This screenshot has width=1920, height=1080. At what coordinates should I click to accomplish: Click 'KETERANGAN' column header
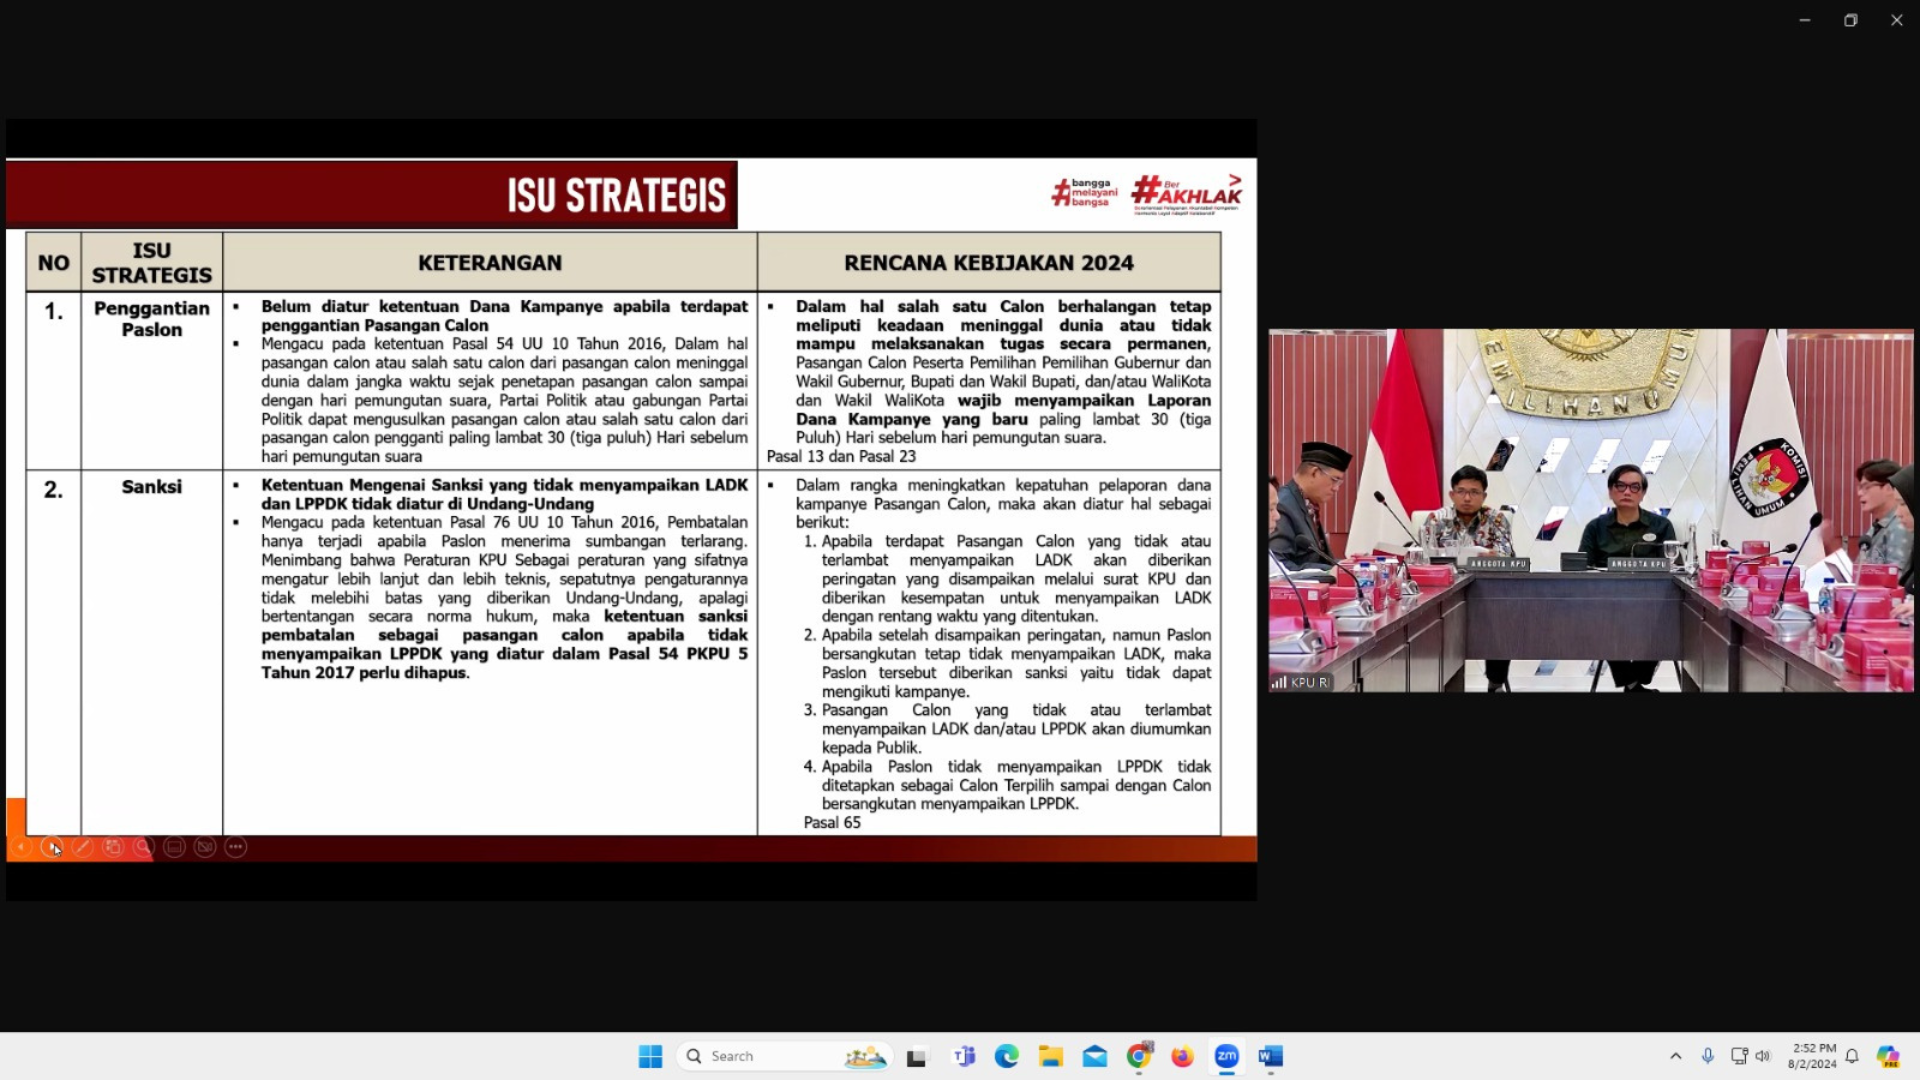pos(490,263)
